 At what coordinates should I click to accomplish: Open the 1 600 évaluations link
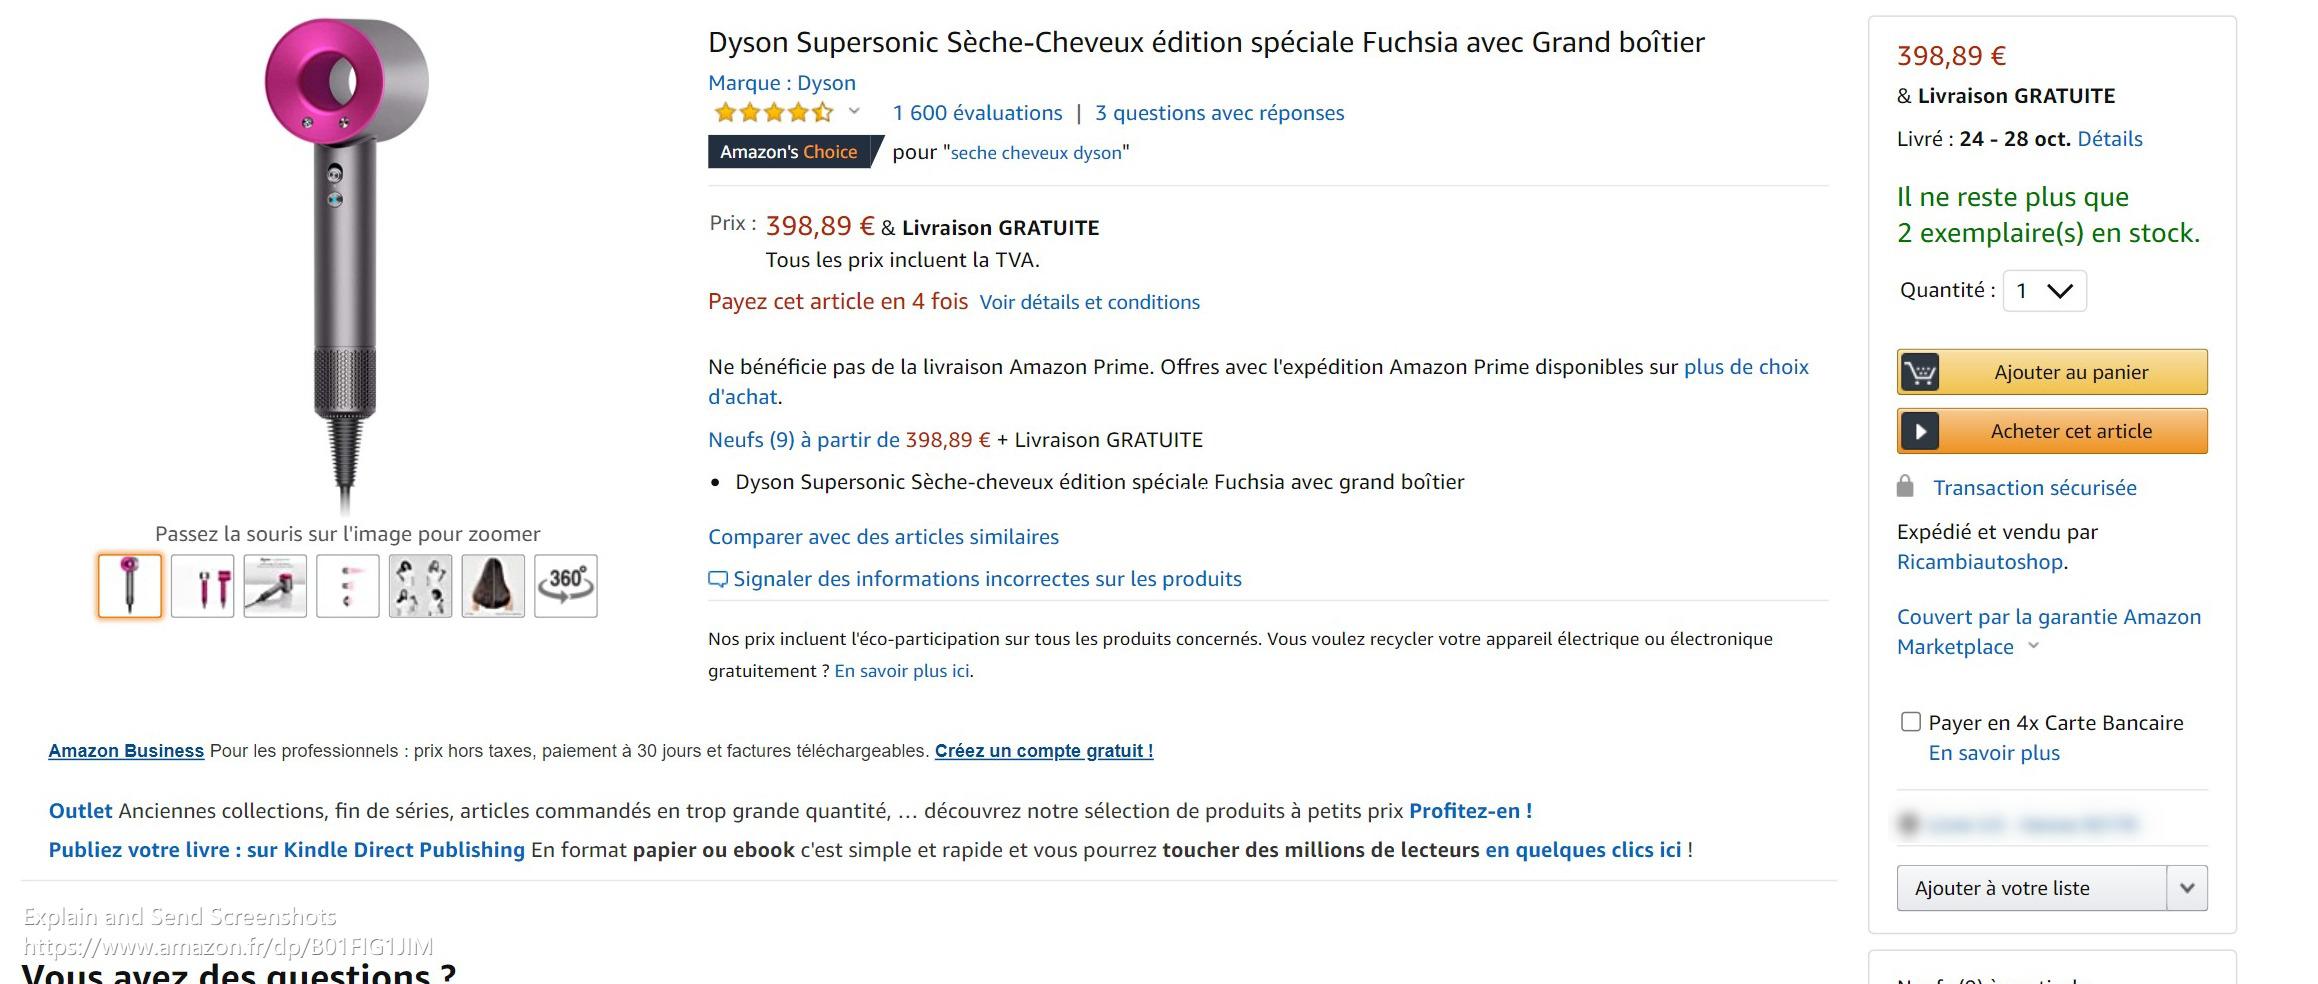point(977,113)
